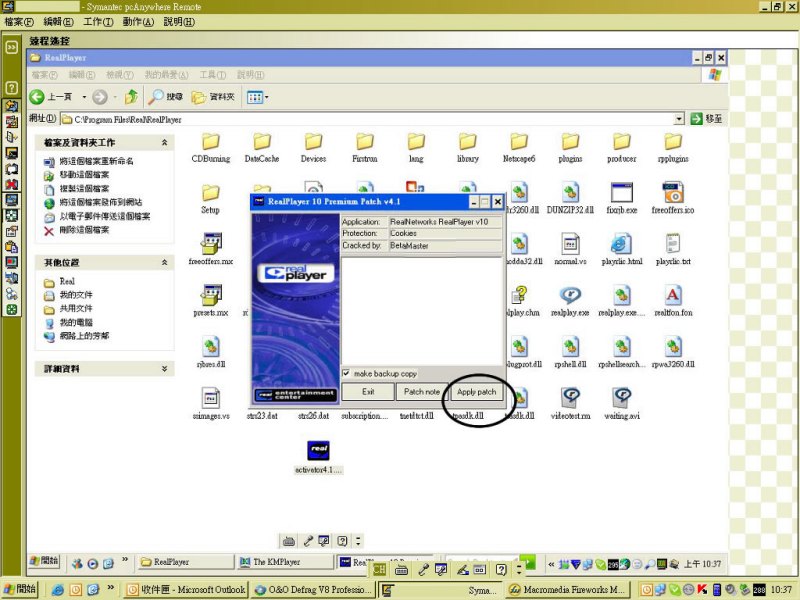Image resolution: width=800 pixels, height=600 pixels.
Task: Open the pcAnywhere 動作(A) menu
Action: [138, 22]
